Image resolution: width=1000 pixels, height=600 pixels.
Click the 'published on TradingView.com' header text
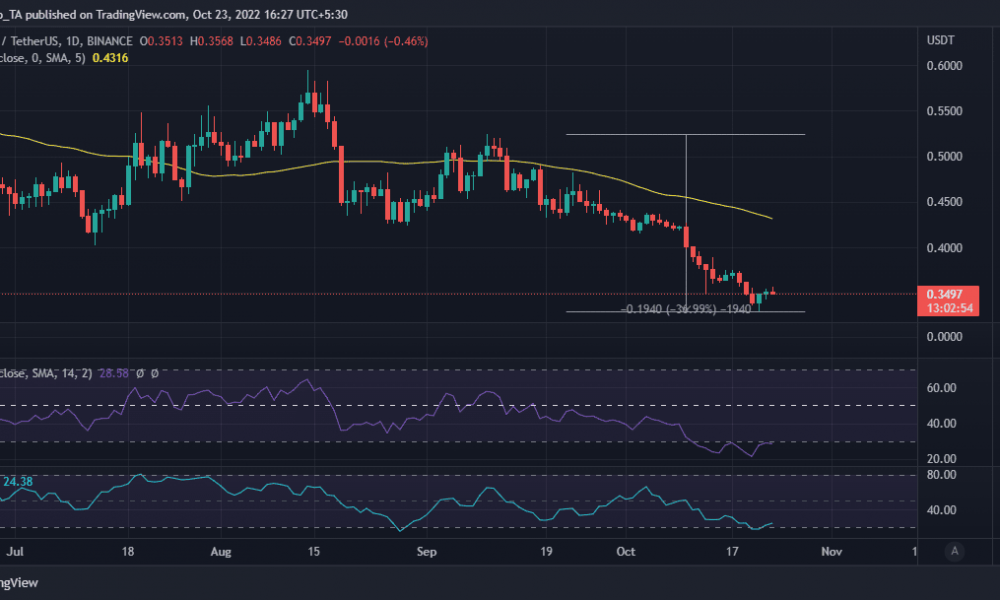pos(107,14)
